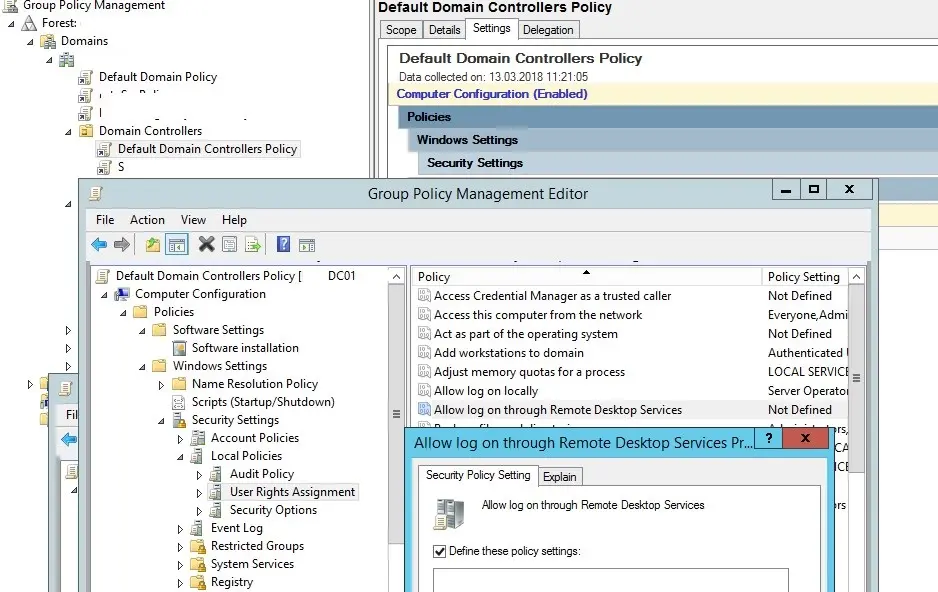Select the Security Policy Setting tab
Image resolution: width=938 pixels, height=592 pixels.
click(x=478, y=475)
